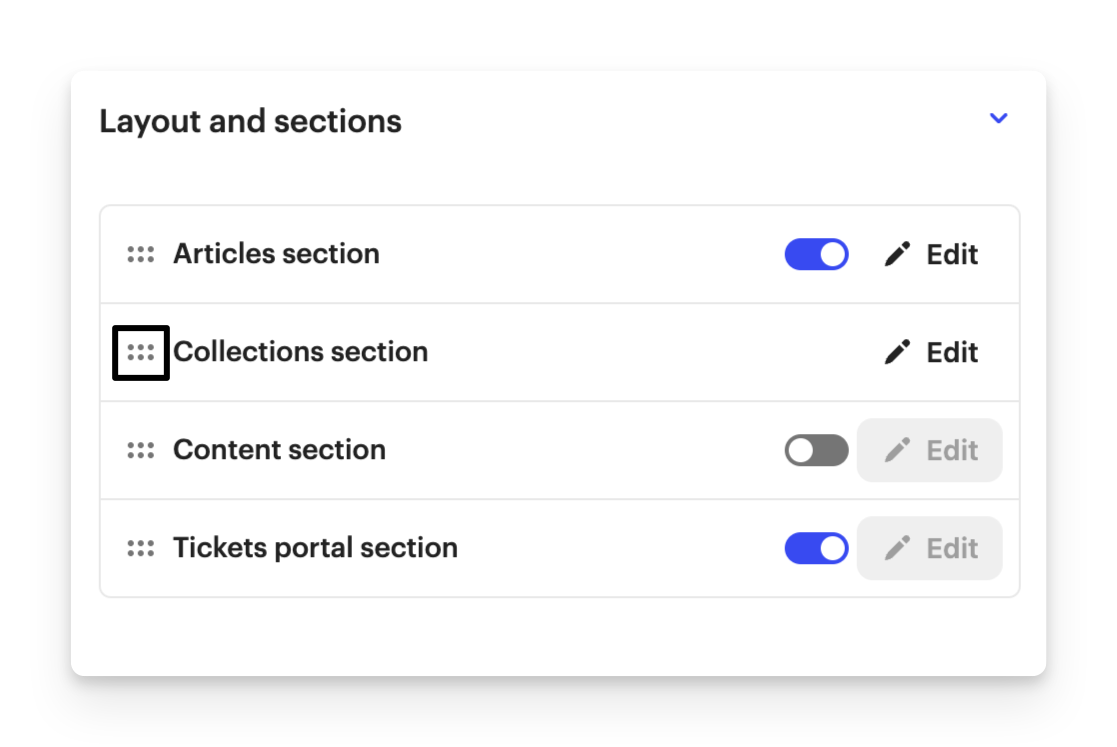The height and width of the screenshot is (747, 1117).
Task: Click the Edit text for Content section
Action: pos(952,450)
